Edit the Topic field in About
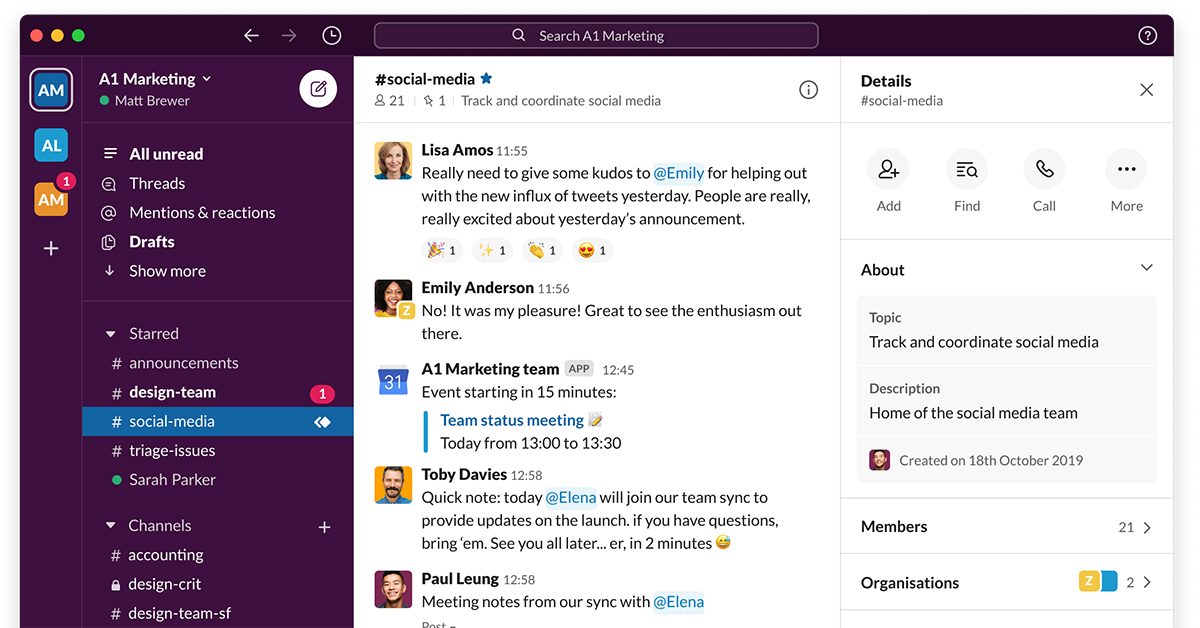Viewport: 1200px width, 628px height. tap(1007, 331)
